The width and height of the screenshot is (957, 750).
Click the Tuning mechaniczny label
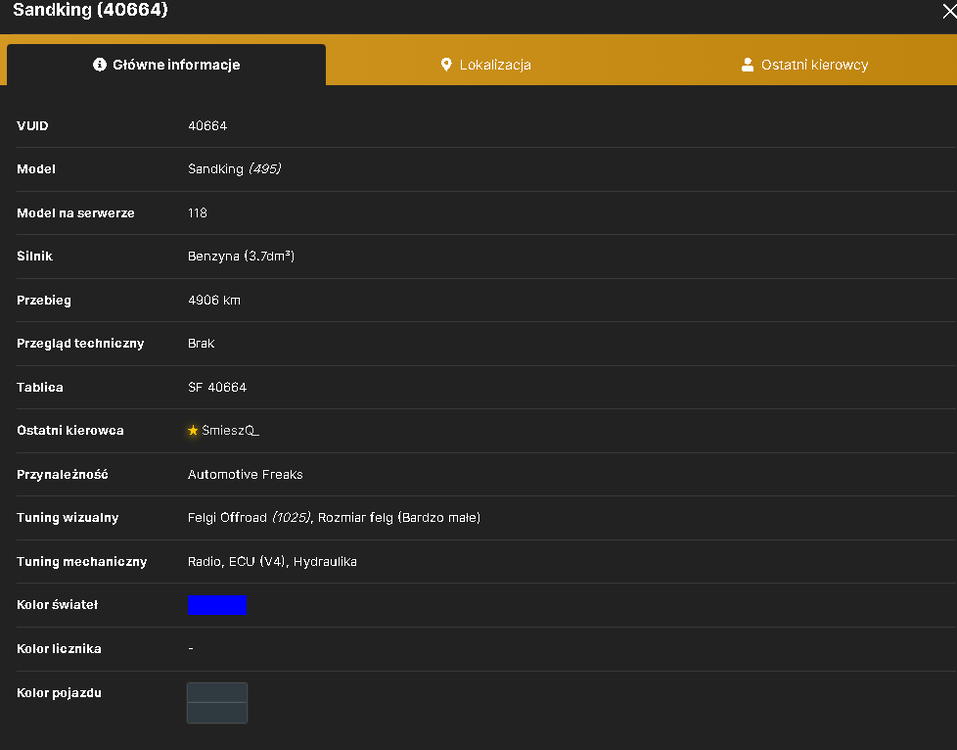82,561
